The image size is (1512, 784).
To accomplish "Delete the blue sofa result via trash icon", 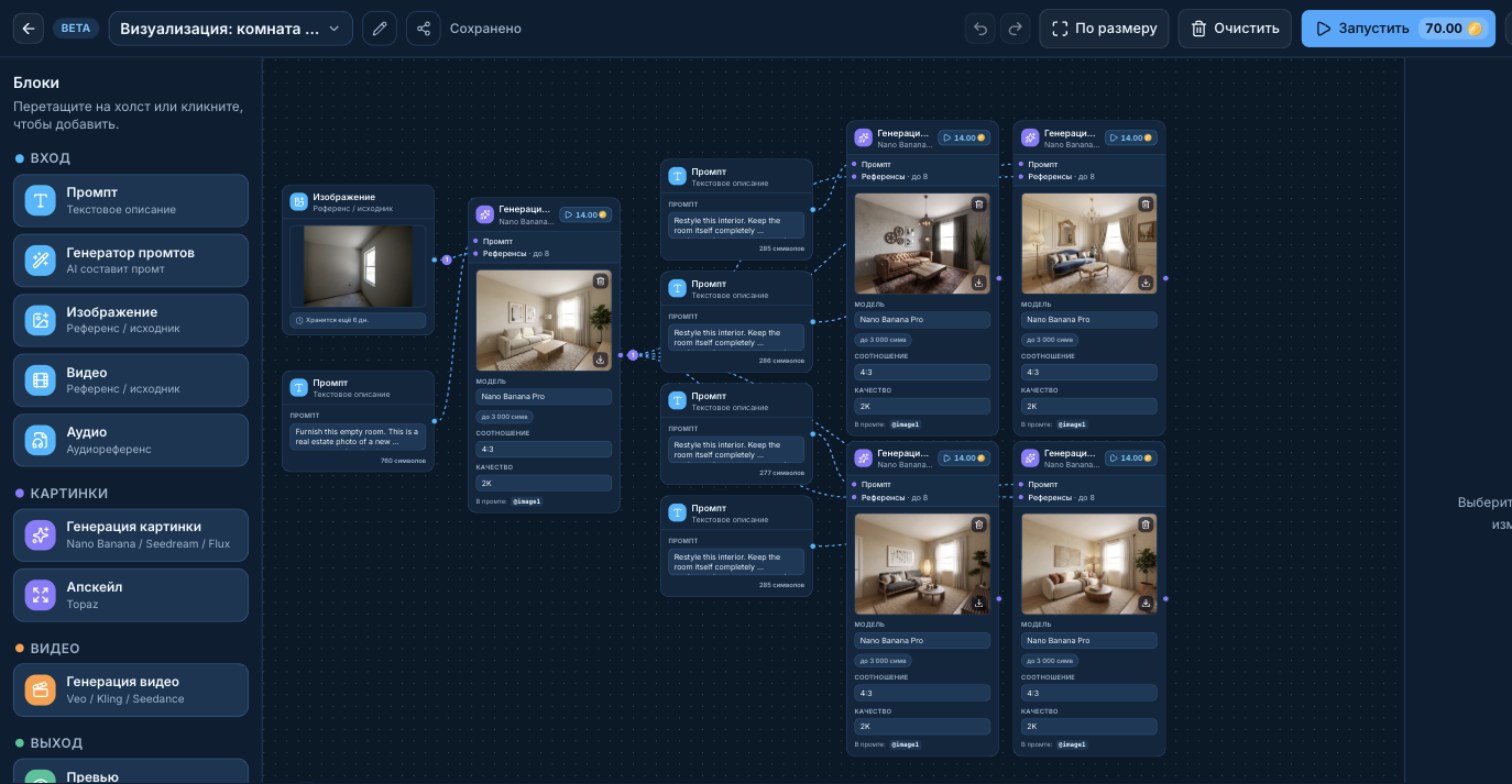I will click(1146, 204).
